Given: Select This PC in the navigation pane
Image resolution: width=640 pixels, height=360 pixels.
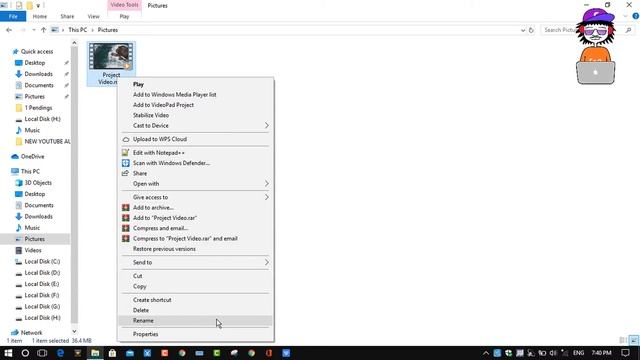Looking at the screenshot, I should coord(30,171).
